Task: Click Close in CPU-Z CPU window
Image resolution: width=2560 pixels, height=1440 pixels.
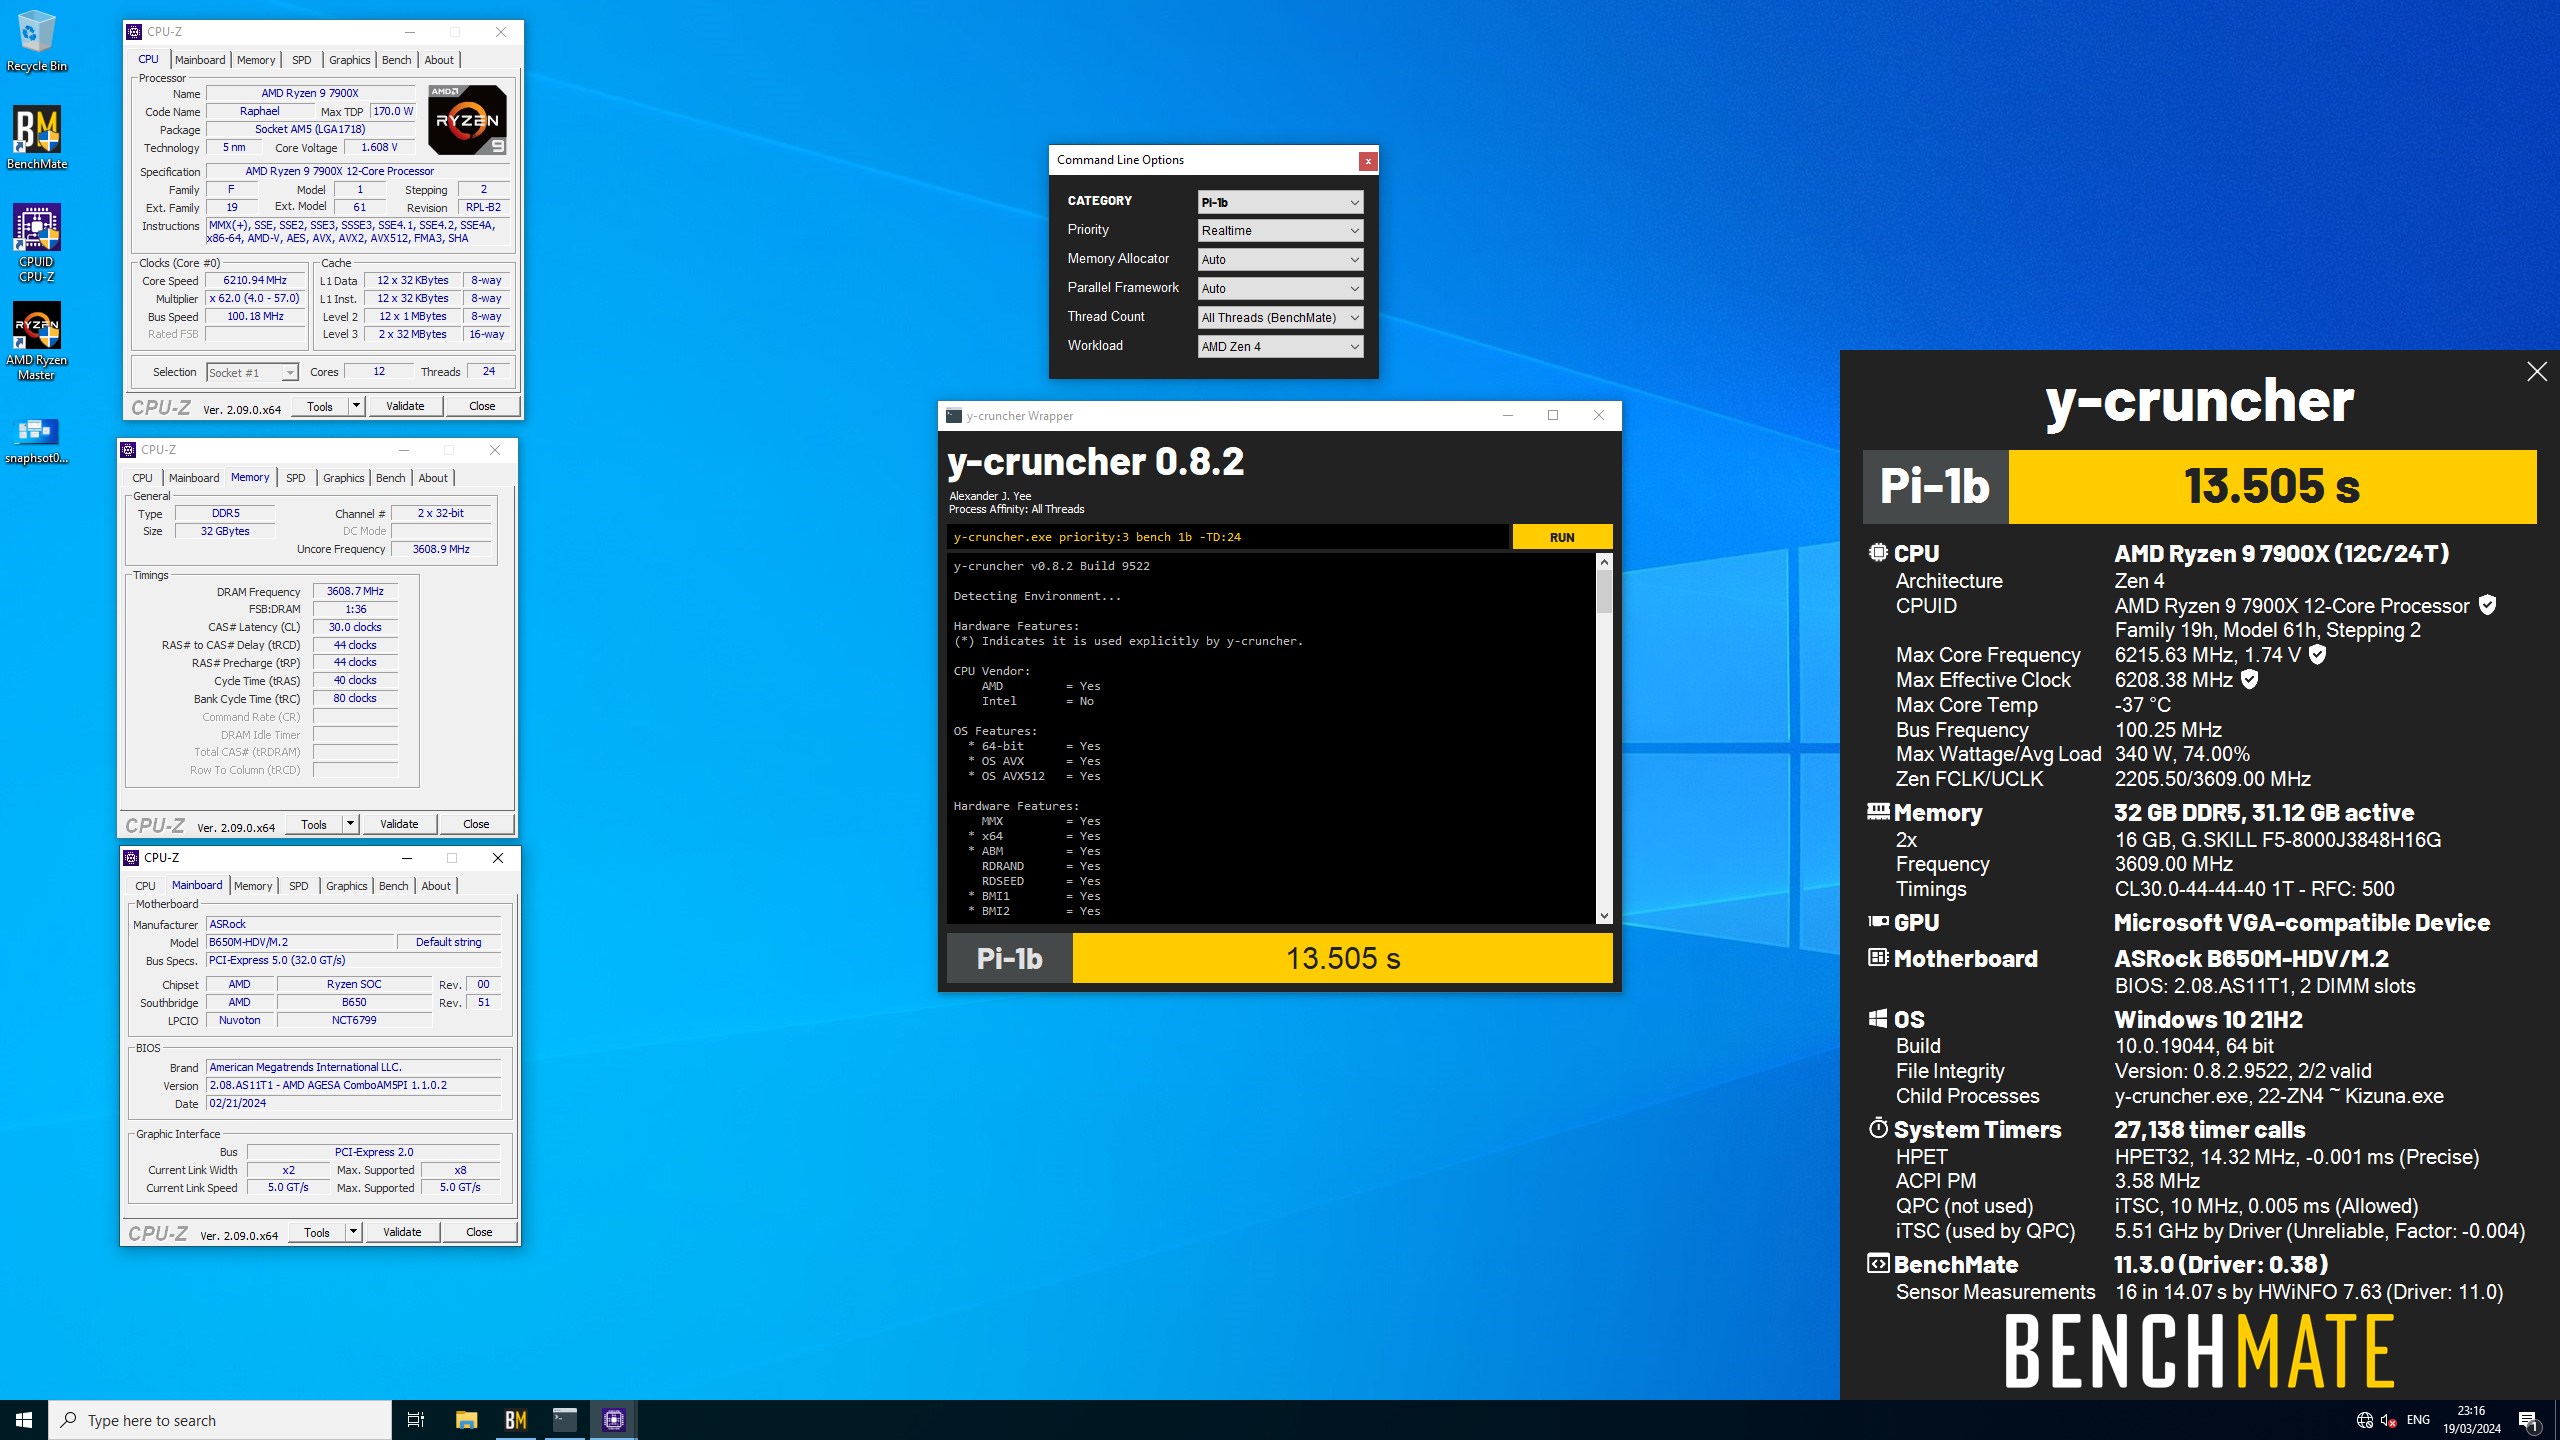Action: click(482, 406)
